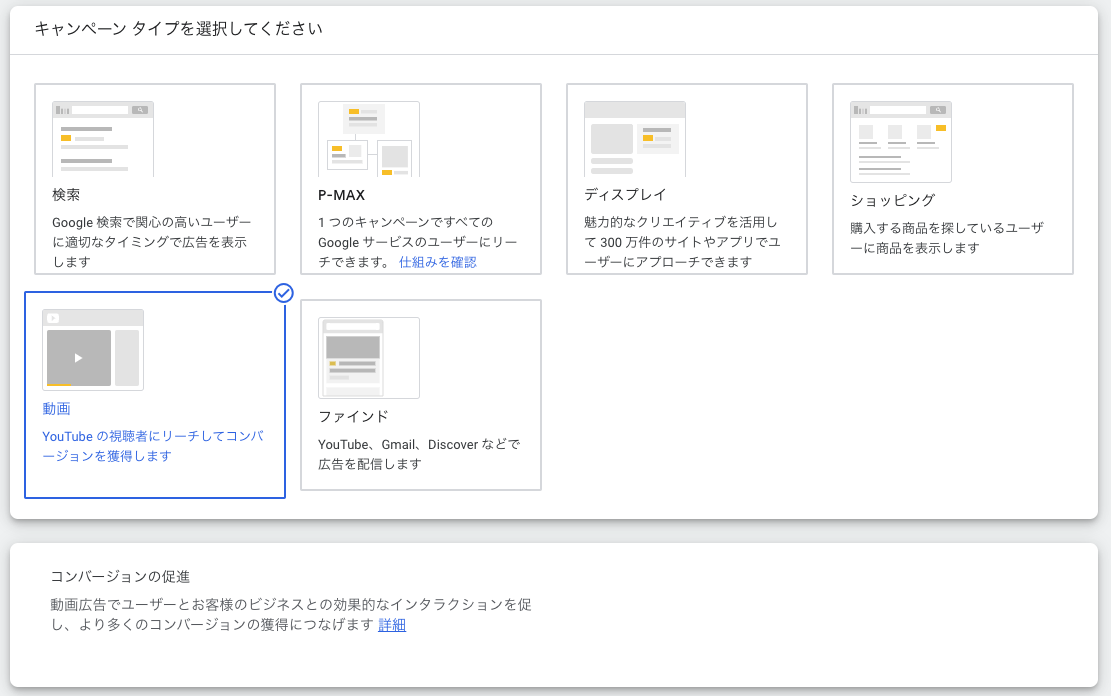Click the ショッピング card description text

(x=946, y=238)
